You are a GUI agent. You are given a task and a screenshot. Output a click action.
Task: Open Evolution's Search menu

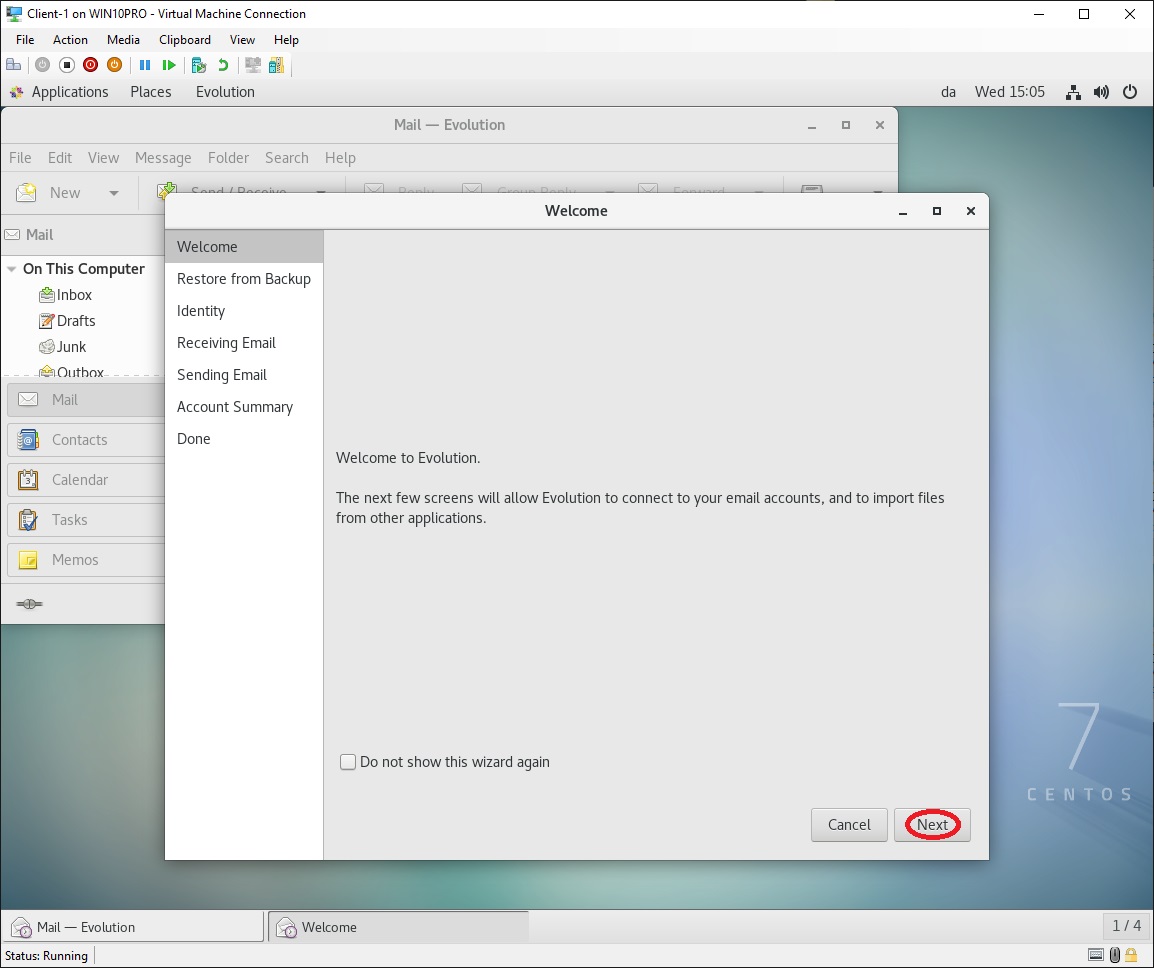click(x=286, y=158)
